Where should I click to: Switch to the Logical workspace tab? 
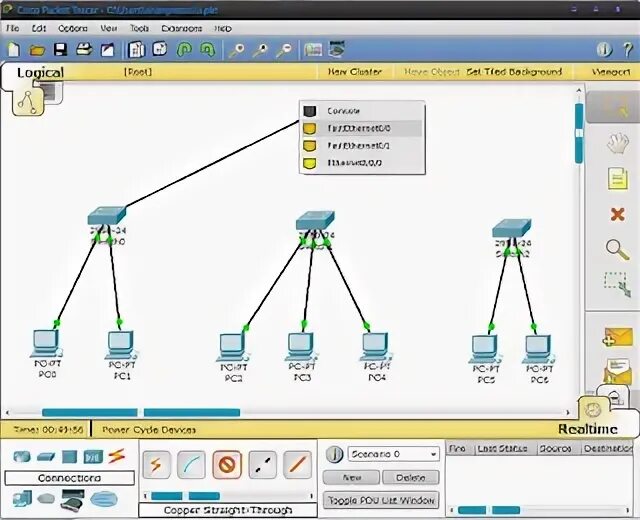pyautogui.click(x=40, y=73)
